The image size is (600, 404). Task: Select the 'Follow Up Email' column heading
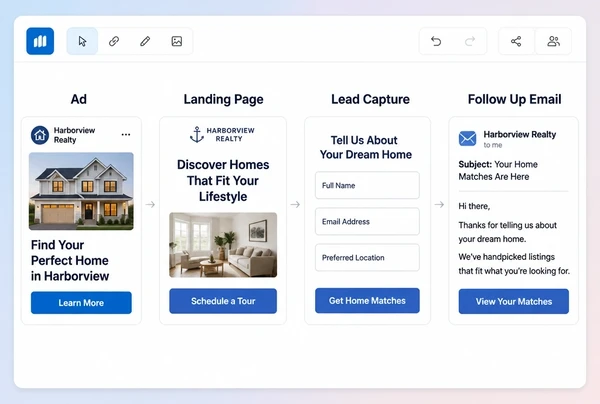pyautogui.click(x=515, y=99)
